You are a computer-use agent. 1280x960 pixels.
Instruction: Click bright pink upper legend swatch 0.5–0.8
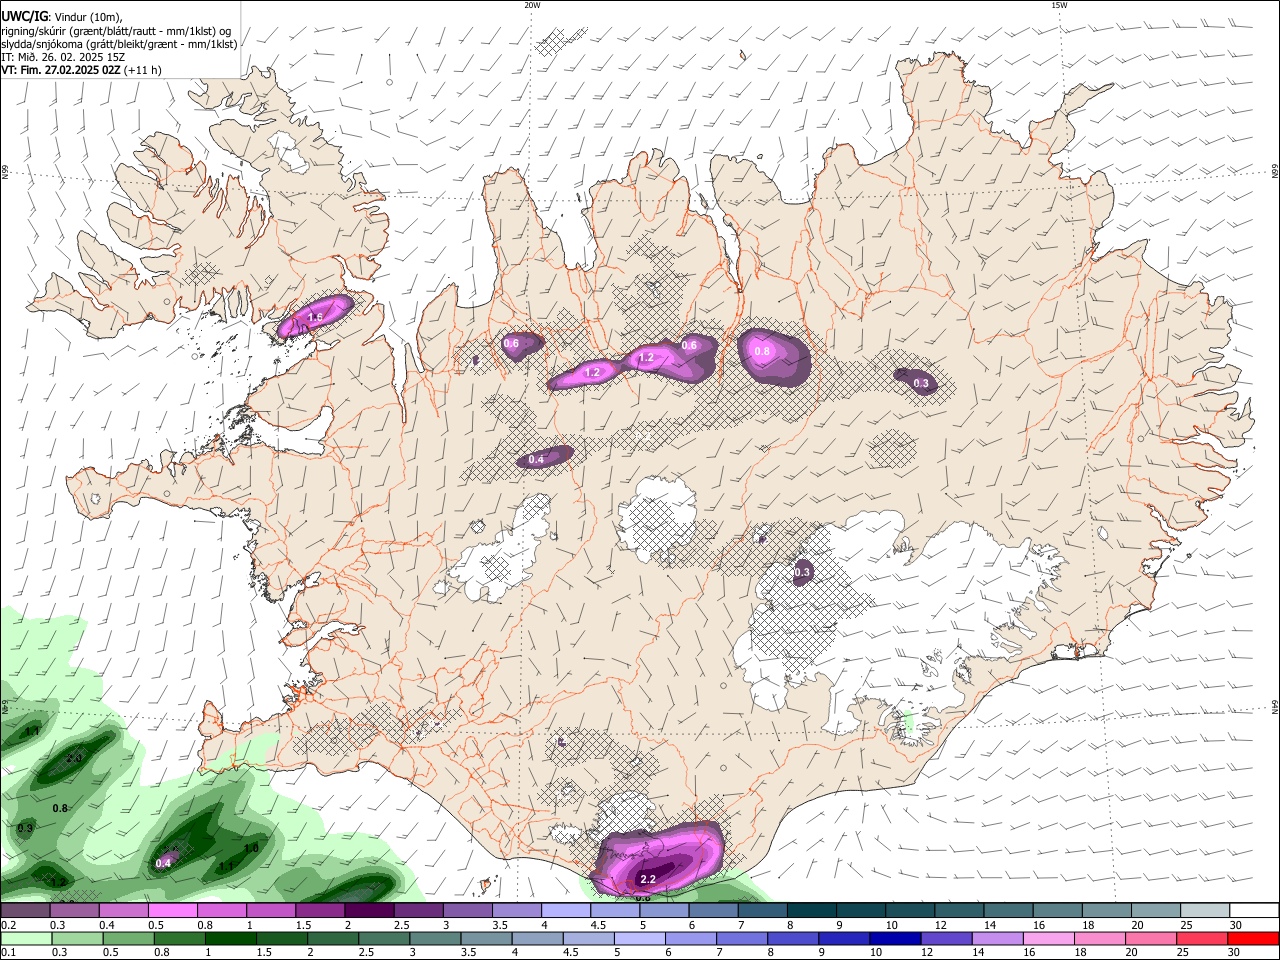point(172,911)
